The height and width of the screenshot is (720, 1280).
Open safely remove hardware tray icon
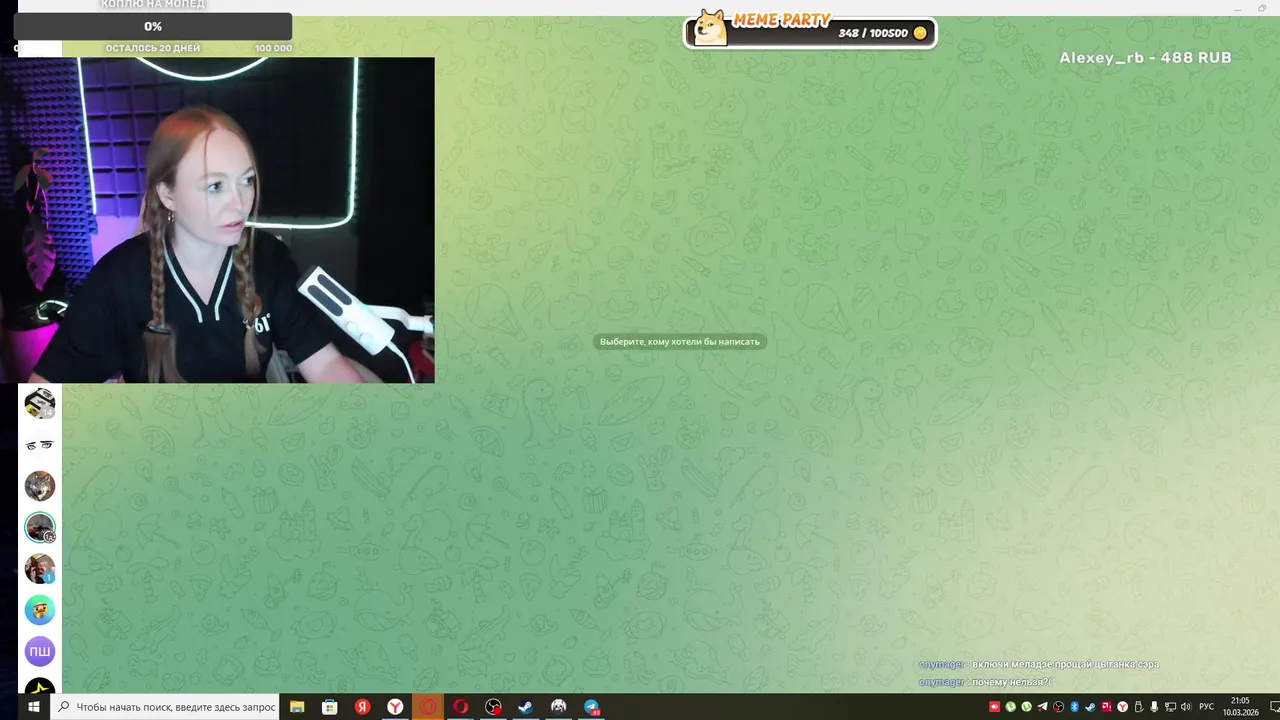1138,707
